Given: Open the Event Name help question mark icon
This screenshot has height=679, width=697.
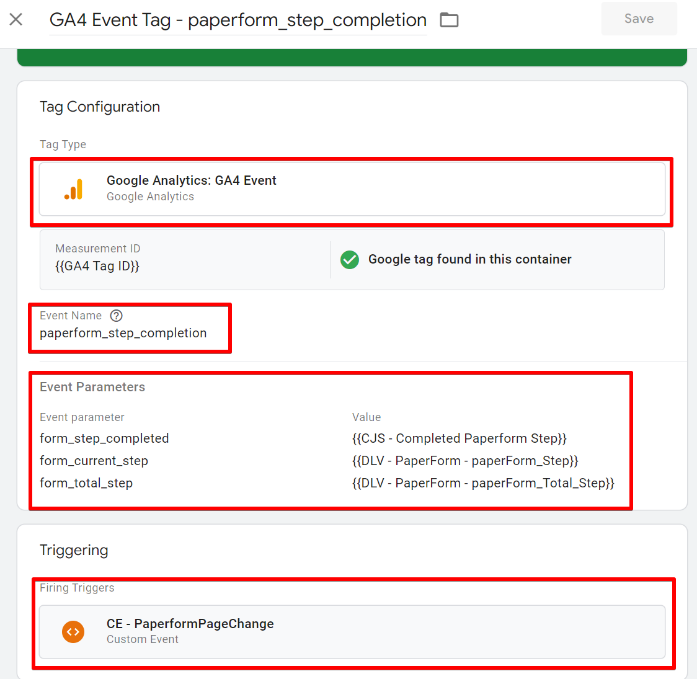Looking at the screenshot, I should pyautogui.click(x=116, y=316).
